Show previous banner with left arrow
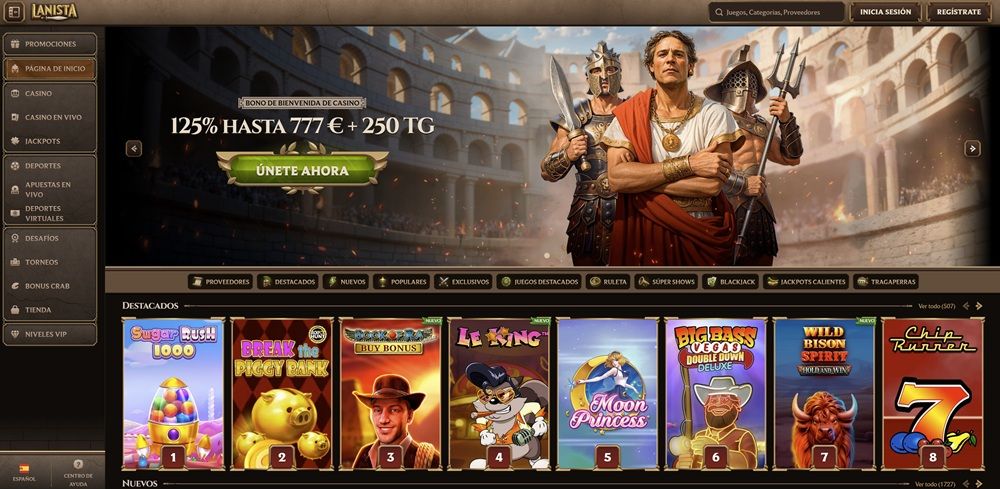Image resolution: width=1000 pixels, height=489 pixels. 134,149
